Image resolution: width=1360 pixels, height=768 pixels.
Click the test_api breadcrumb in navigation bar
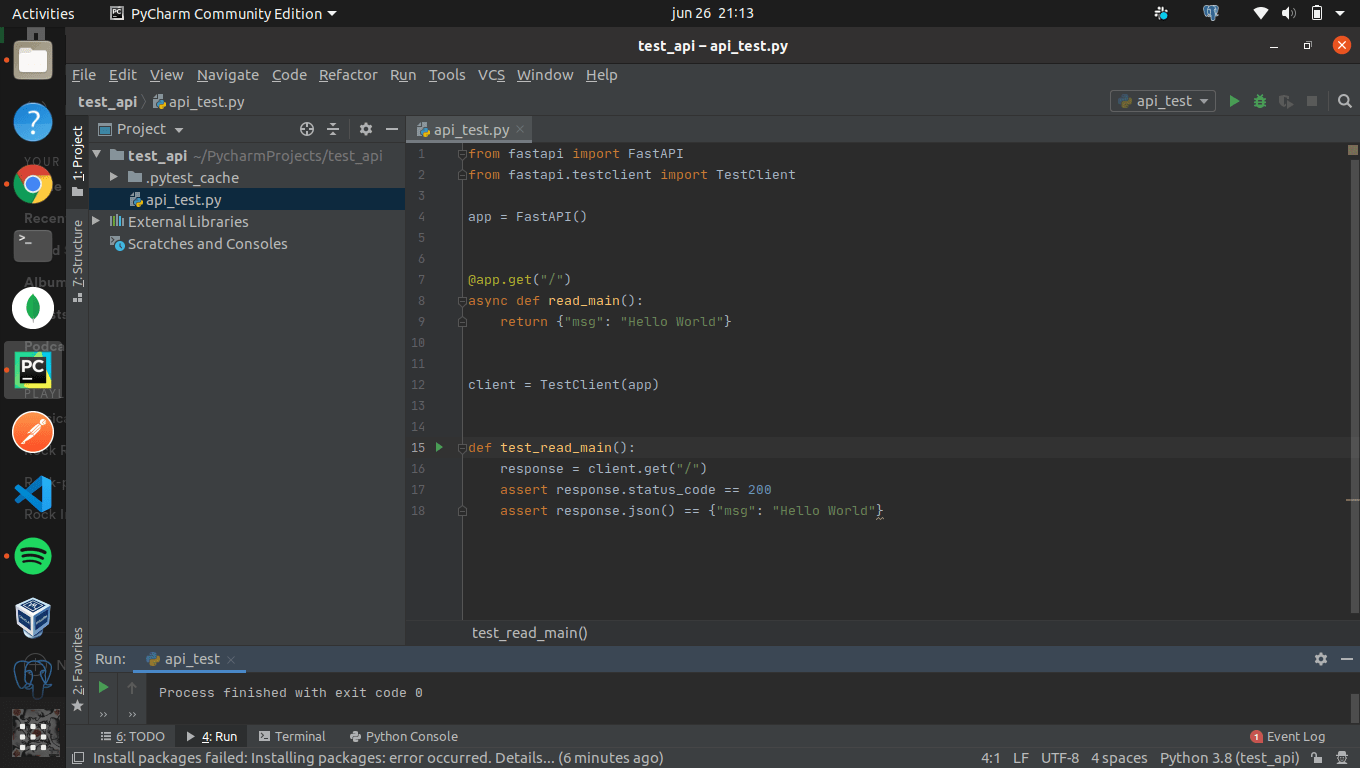click(107, 102)
